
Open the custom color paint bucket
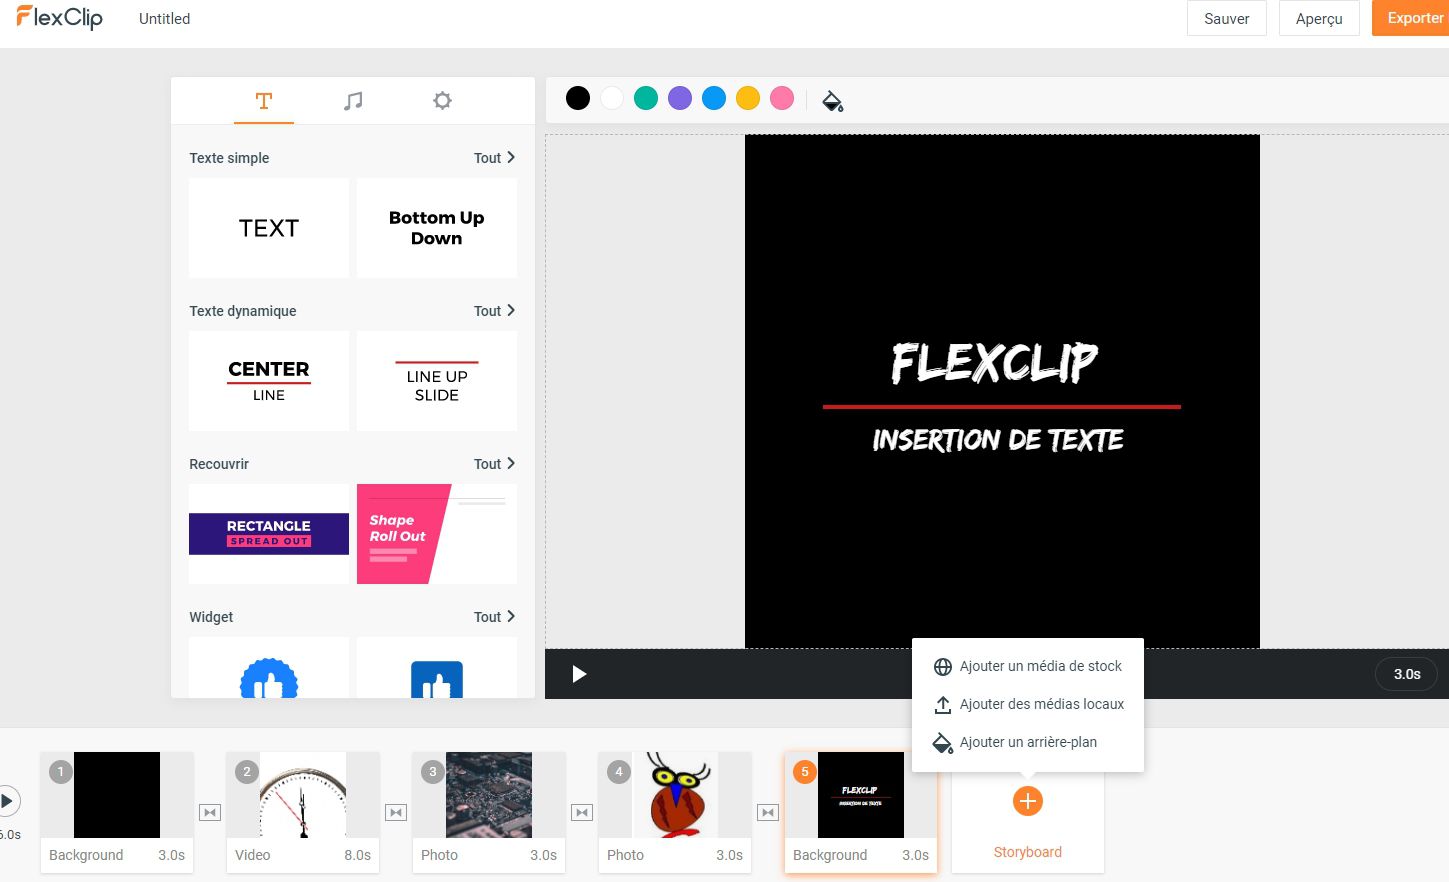pyautogui.click(x=832, y=100)
